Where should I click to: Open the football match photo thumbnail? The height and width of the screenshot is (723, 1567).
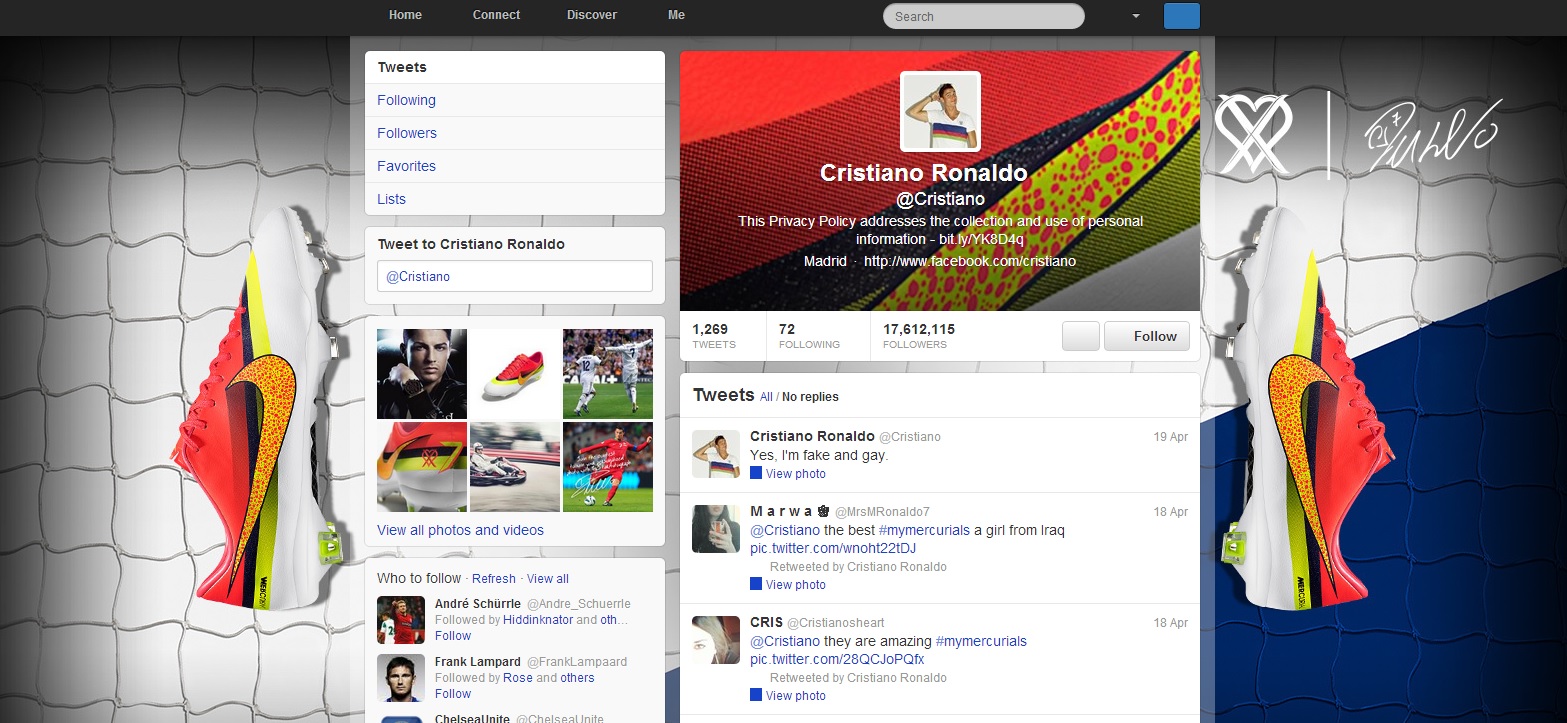608,373
